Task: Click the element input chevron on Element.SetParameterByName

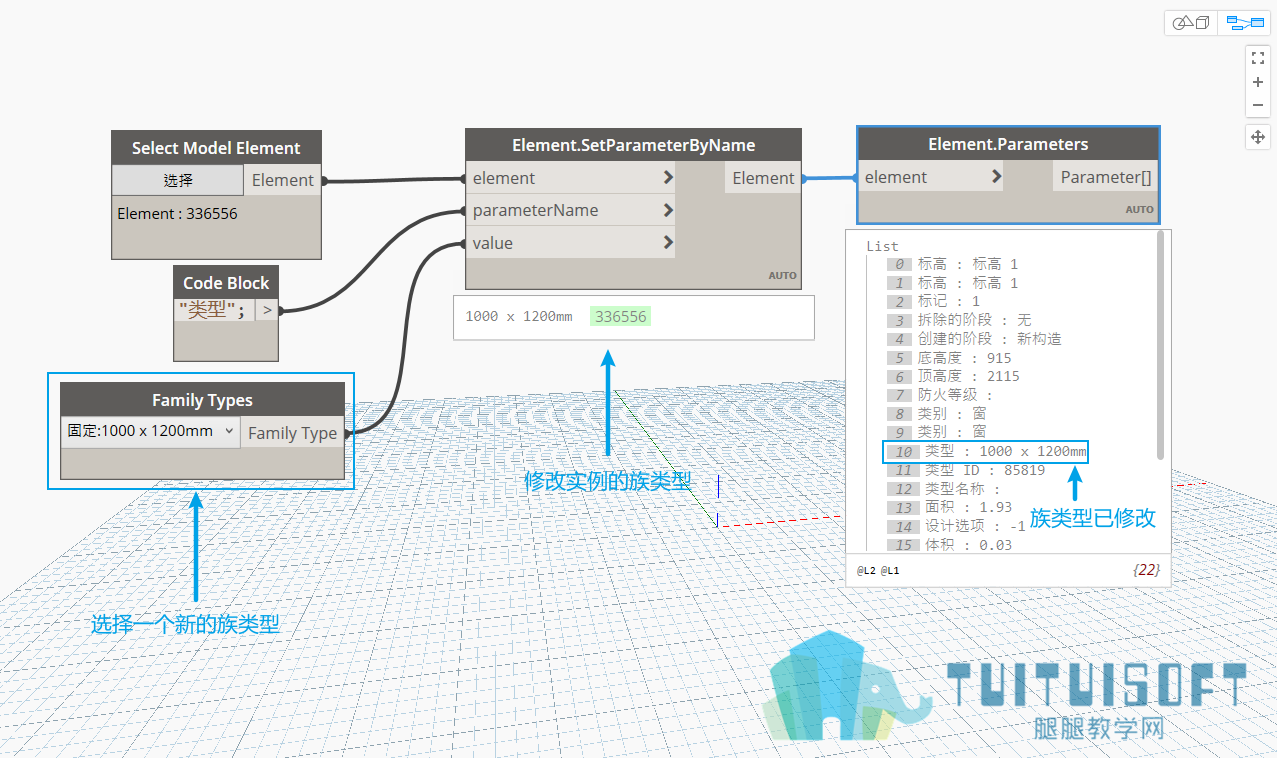Action: pos(668,178)
